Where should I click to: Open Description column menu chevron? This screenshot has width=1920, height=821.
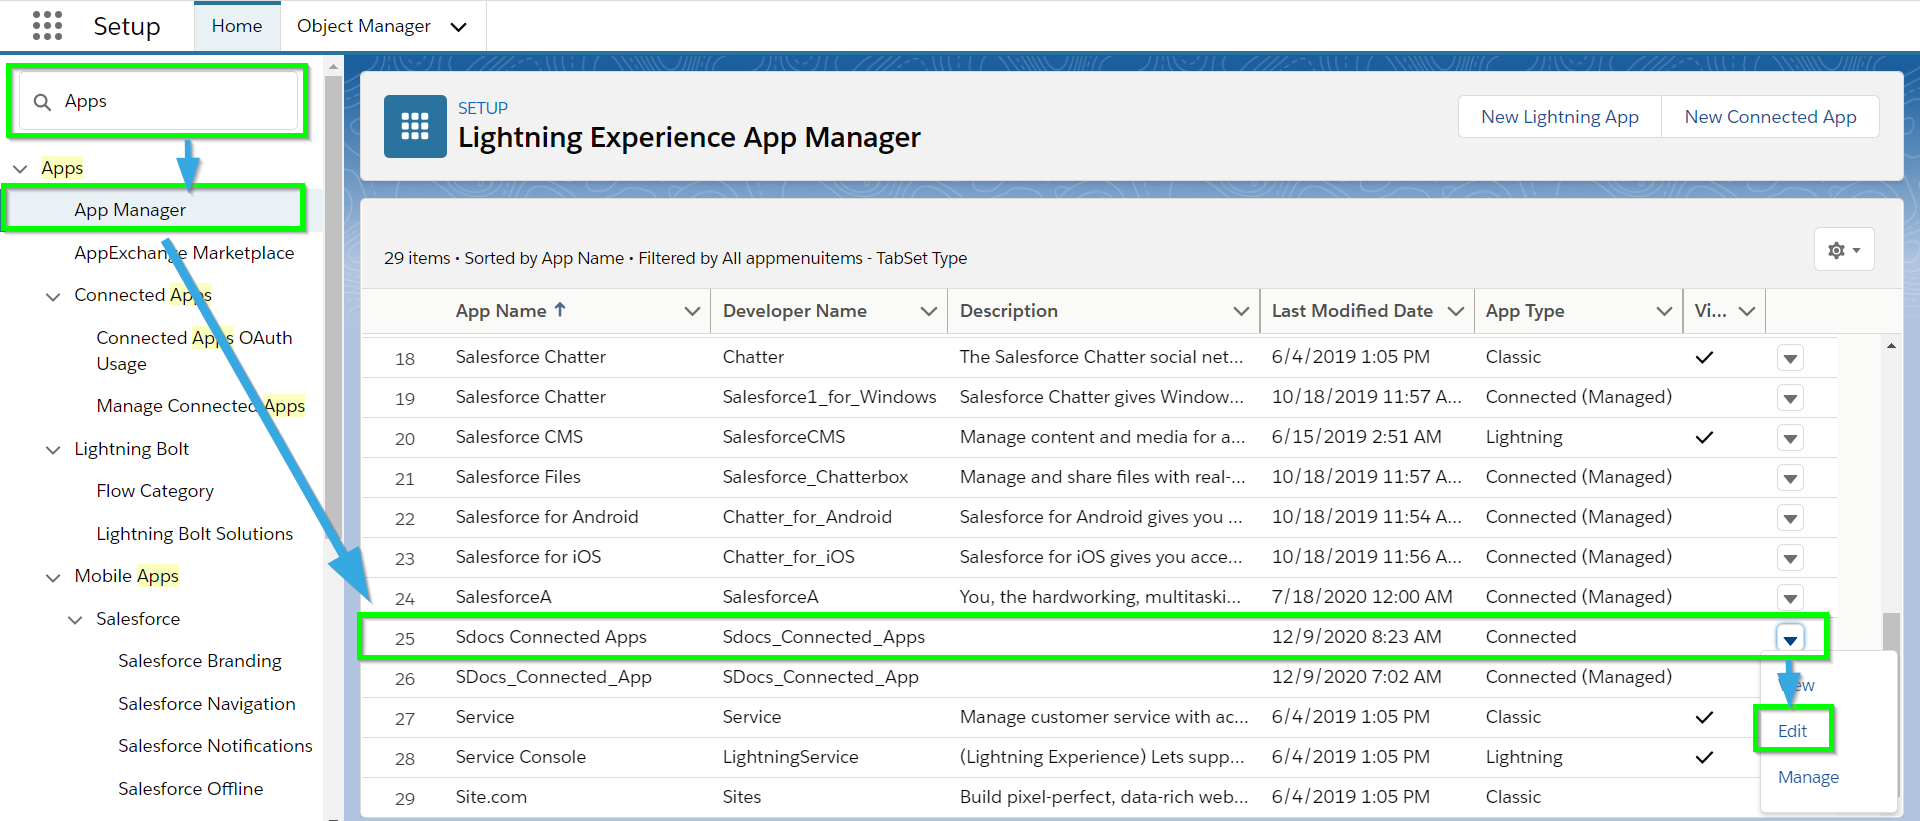tap(1241, 311)
